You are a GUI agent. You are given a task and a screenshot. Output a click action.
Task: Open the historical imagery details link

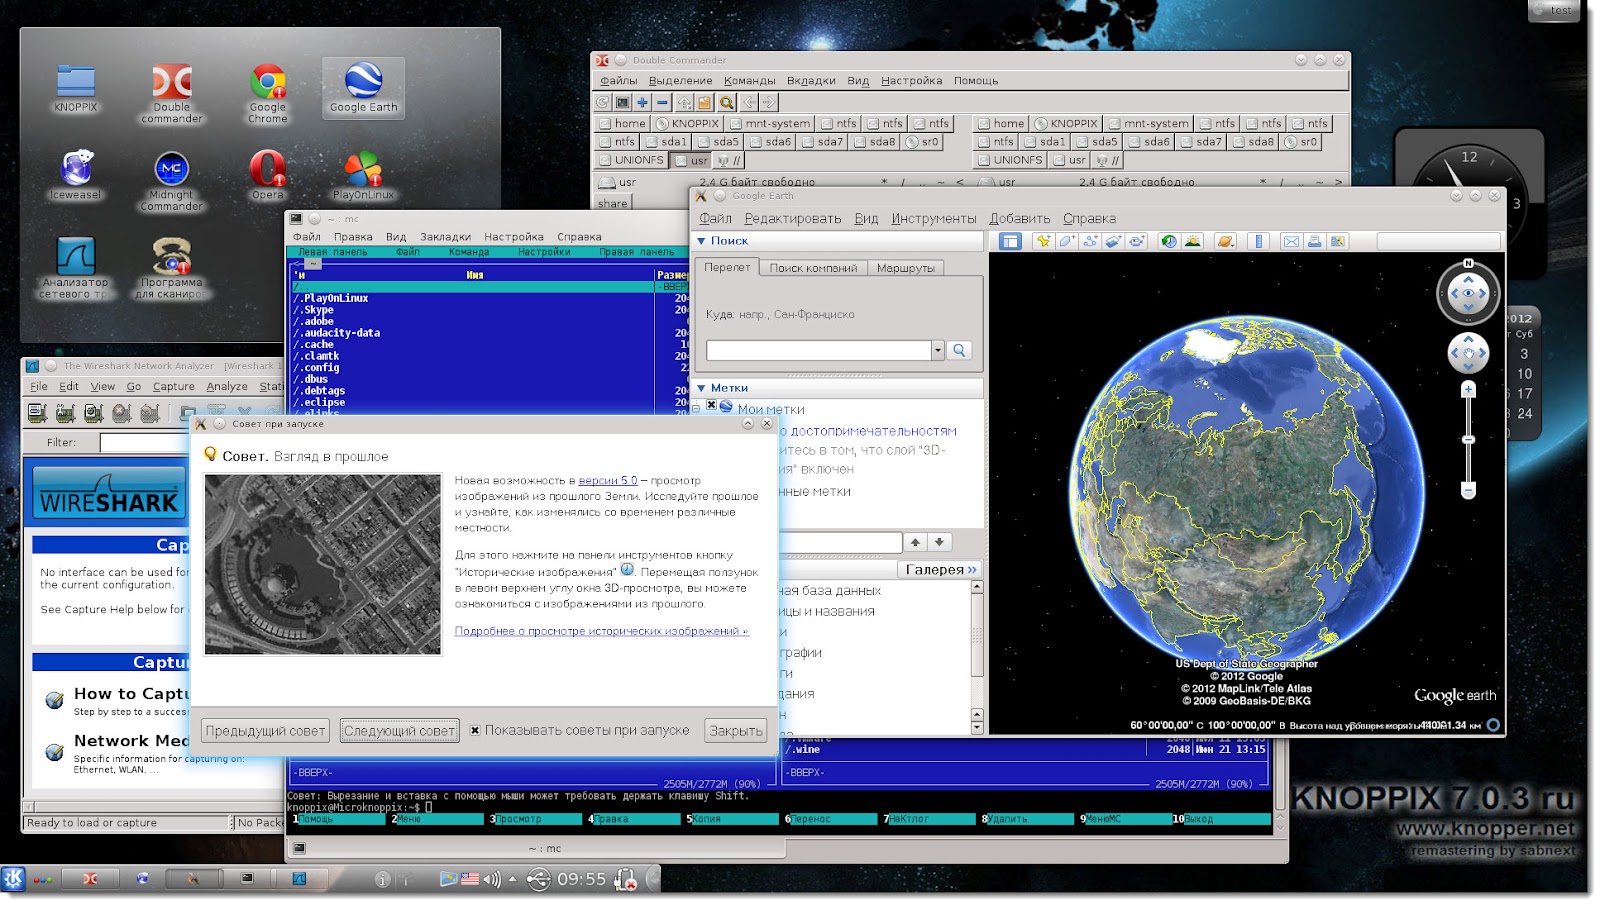pos(601,631)
